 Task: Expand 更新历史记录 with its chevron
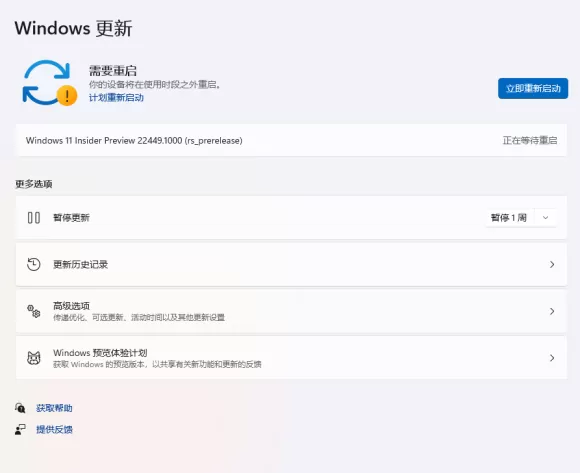(552, 264)
